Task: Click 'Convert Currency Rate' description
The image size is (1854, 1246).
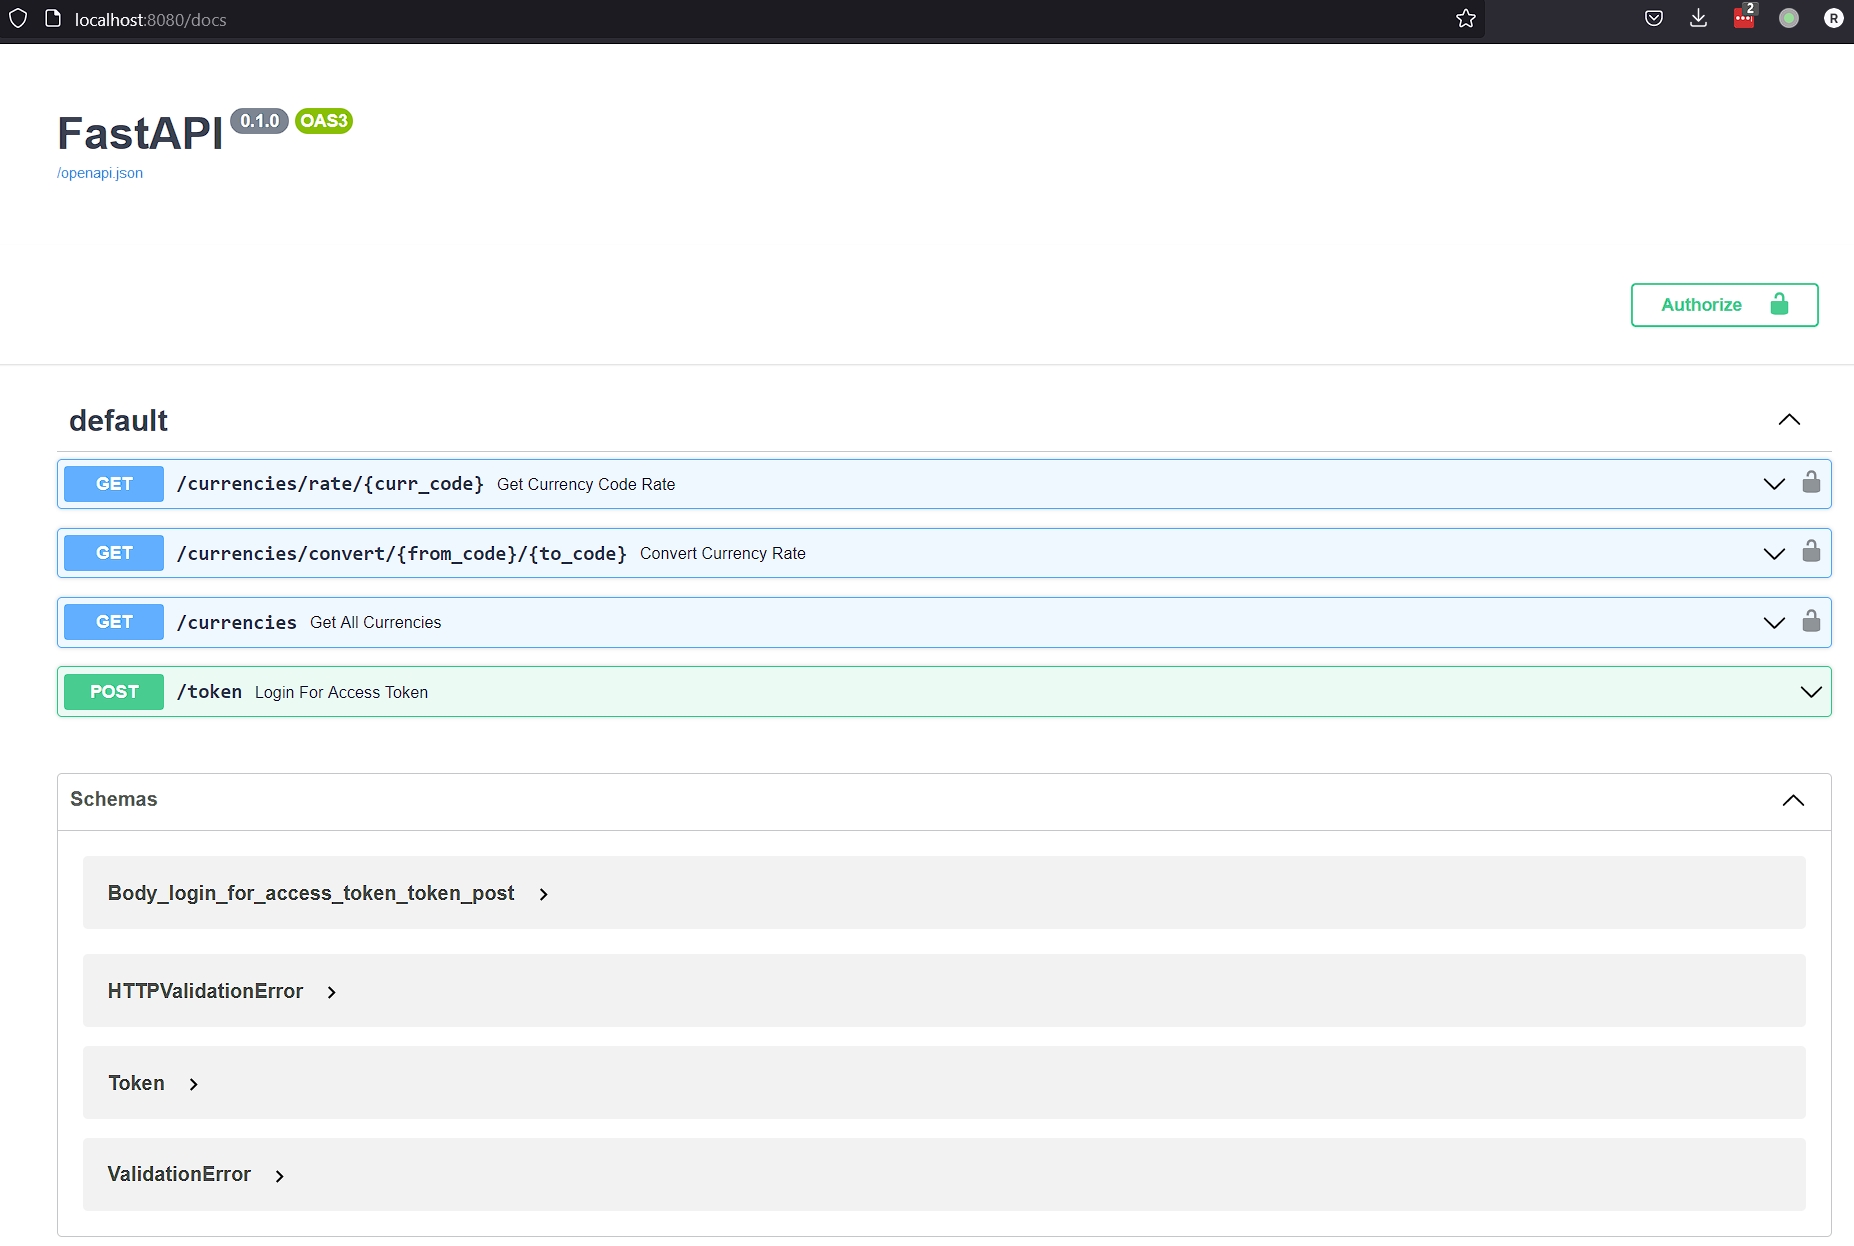Action: pos(723,553)
